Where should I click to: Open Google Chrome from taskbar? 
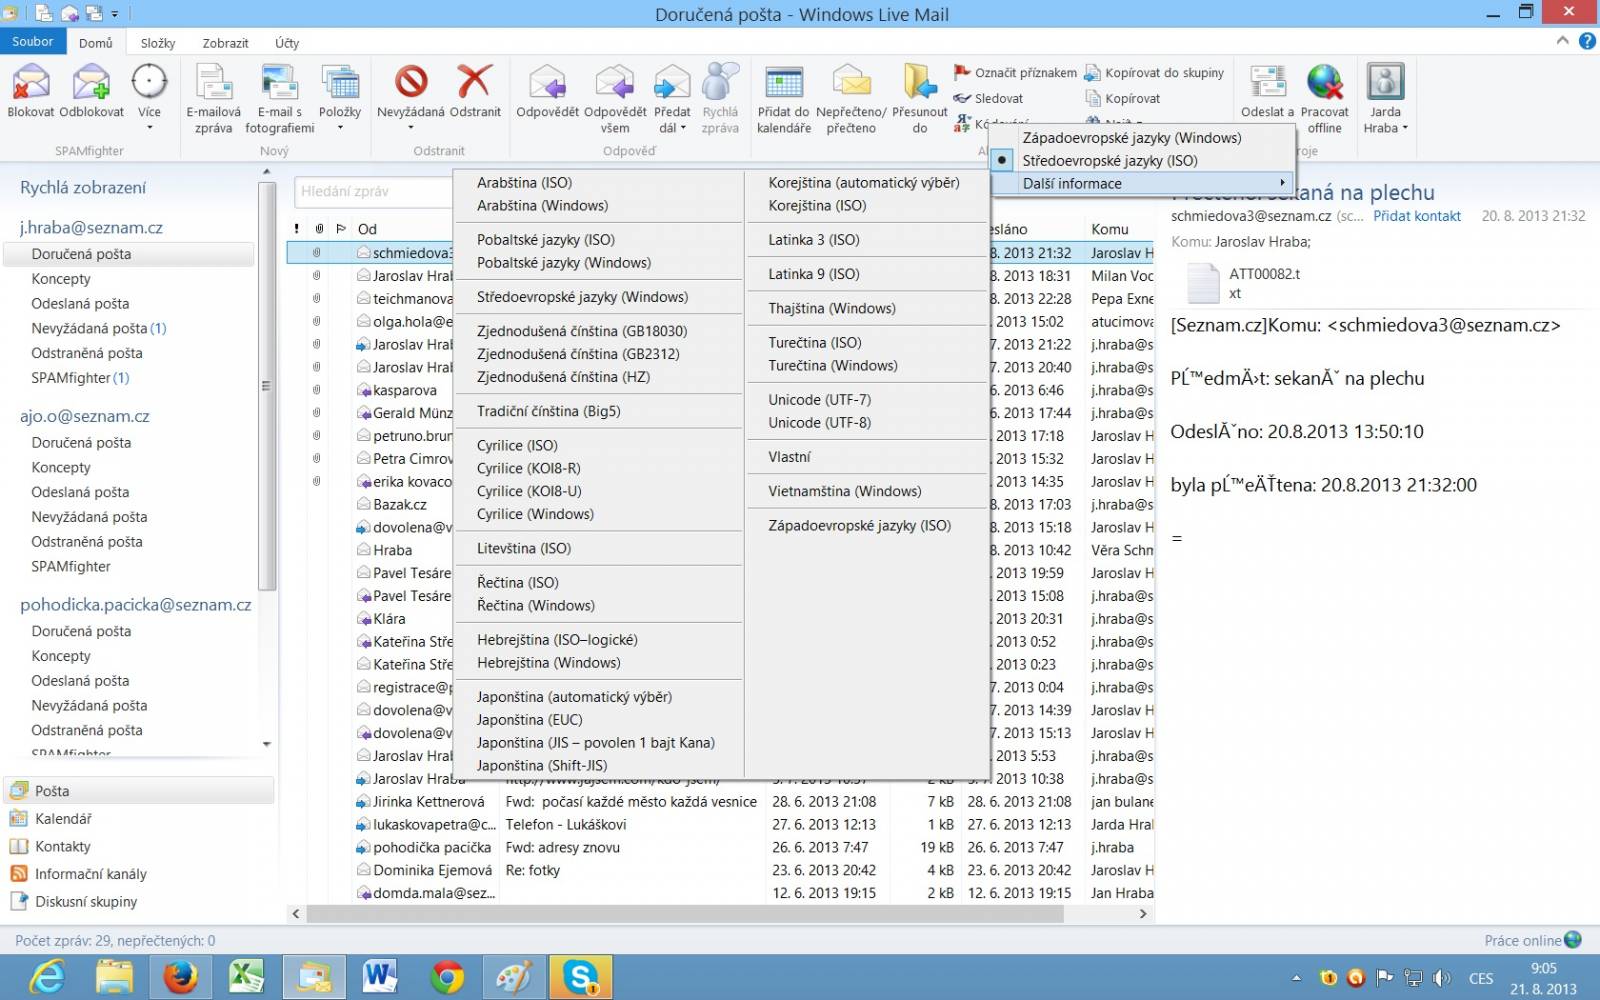[x=447, y=977]
